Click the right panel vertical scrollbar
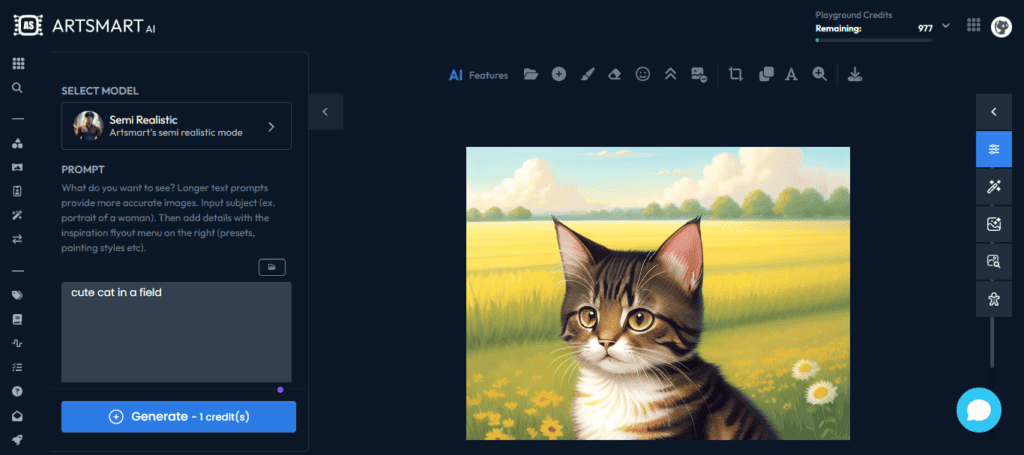Image resolution: width=1024 pixels, height=455 pixels. point(992,342)
